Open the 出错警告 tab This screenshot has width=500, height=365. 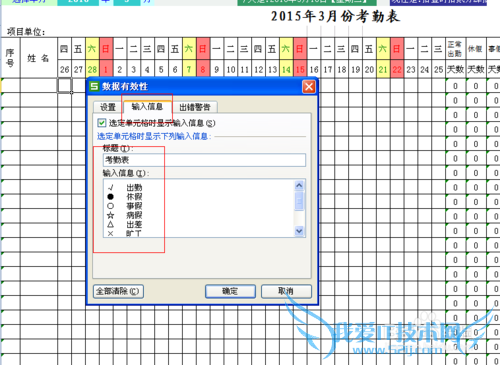click(x=195, y=107)
